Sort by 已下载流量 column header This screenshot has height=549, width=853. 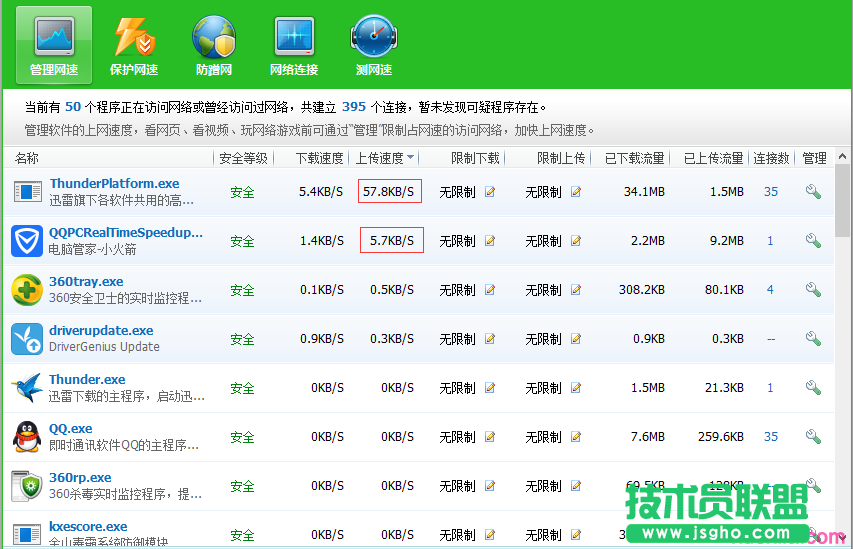tap(634, 158)
